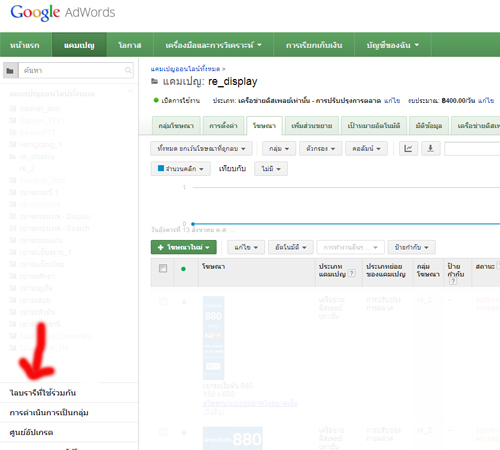Click the แคมเปญออนไลน์ทั้งหมด breadcrumb link
This screenshot has height=450, width=500.
click(185, 69)
